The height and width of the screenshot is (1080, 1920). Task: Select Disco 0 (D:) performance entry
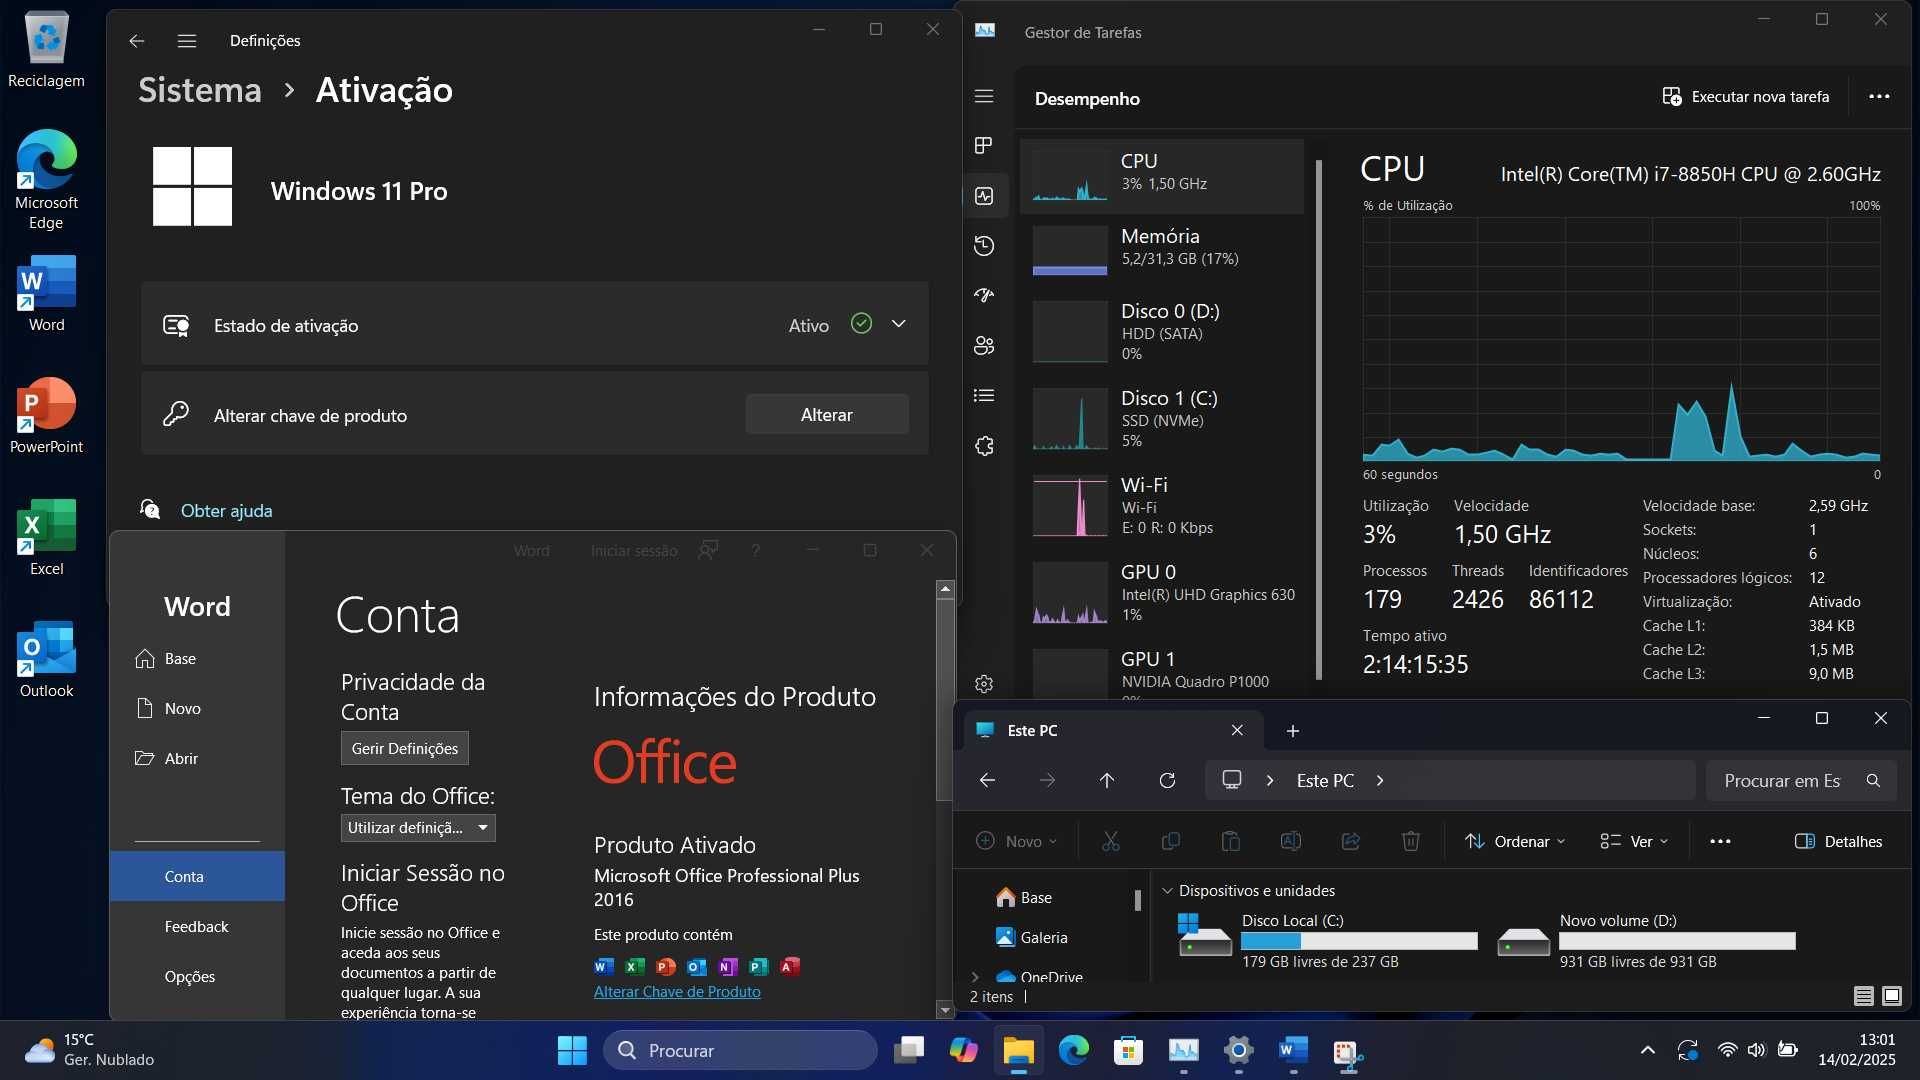(x=1162, y=331)
